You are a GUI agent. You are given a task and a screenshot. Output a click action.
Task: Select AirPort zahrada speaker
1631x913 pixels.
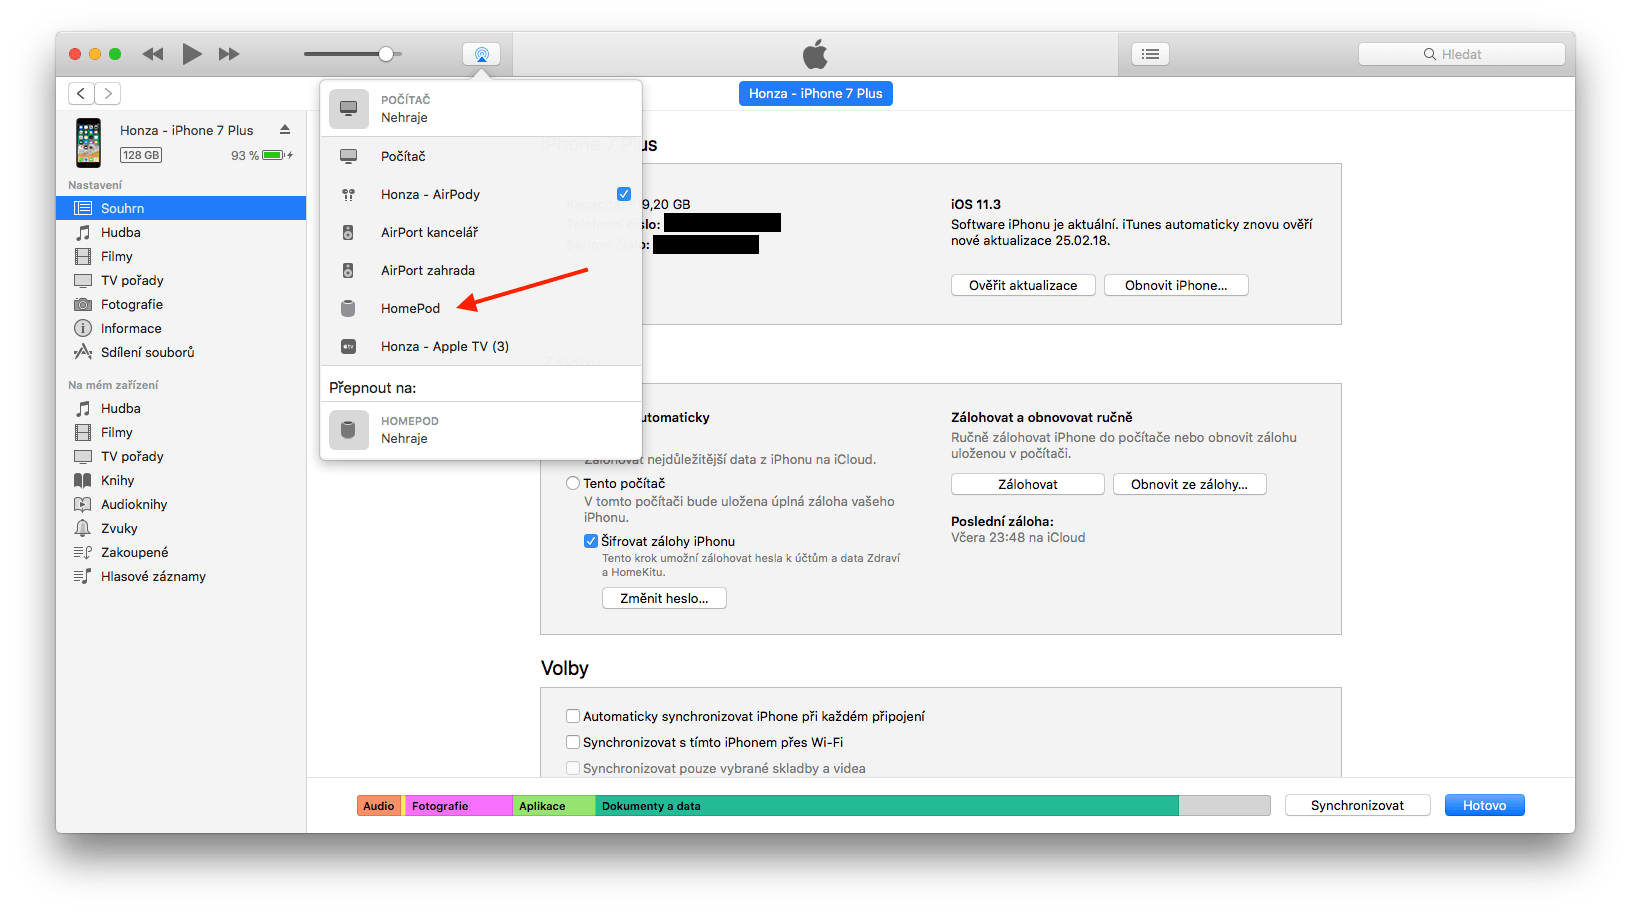click(481, 270)
